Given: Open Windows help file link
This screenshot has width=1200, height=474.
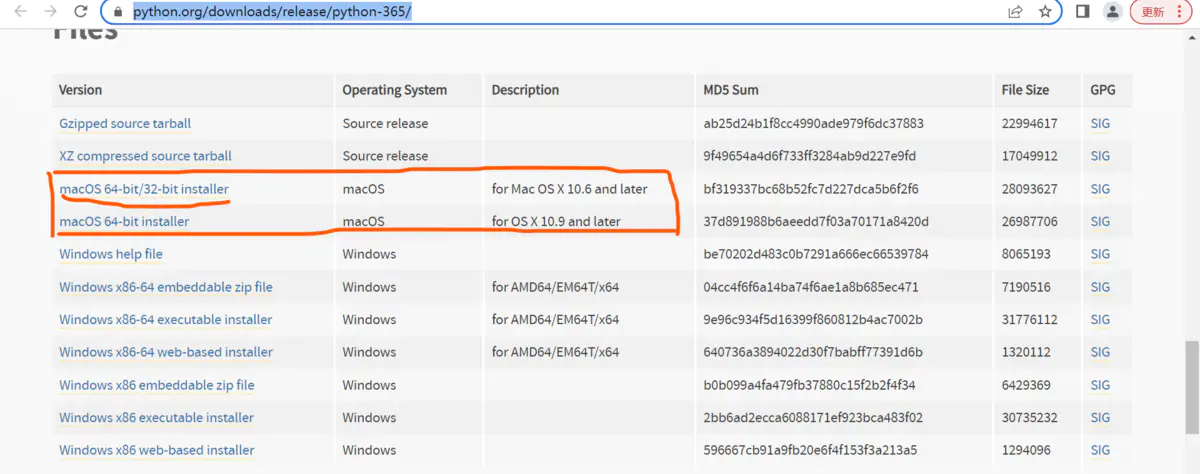Looking at the screenshot, I should pyautogui.click(x=111, y=254).
